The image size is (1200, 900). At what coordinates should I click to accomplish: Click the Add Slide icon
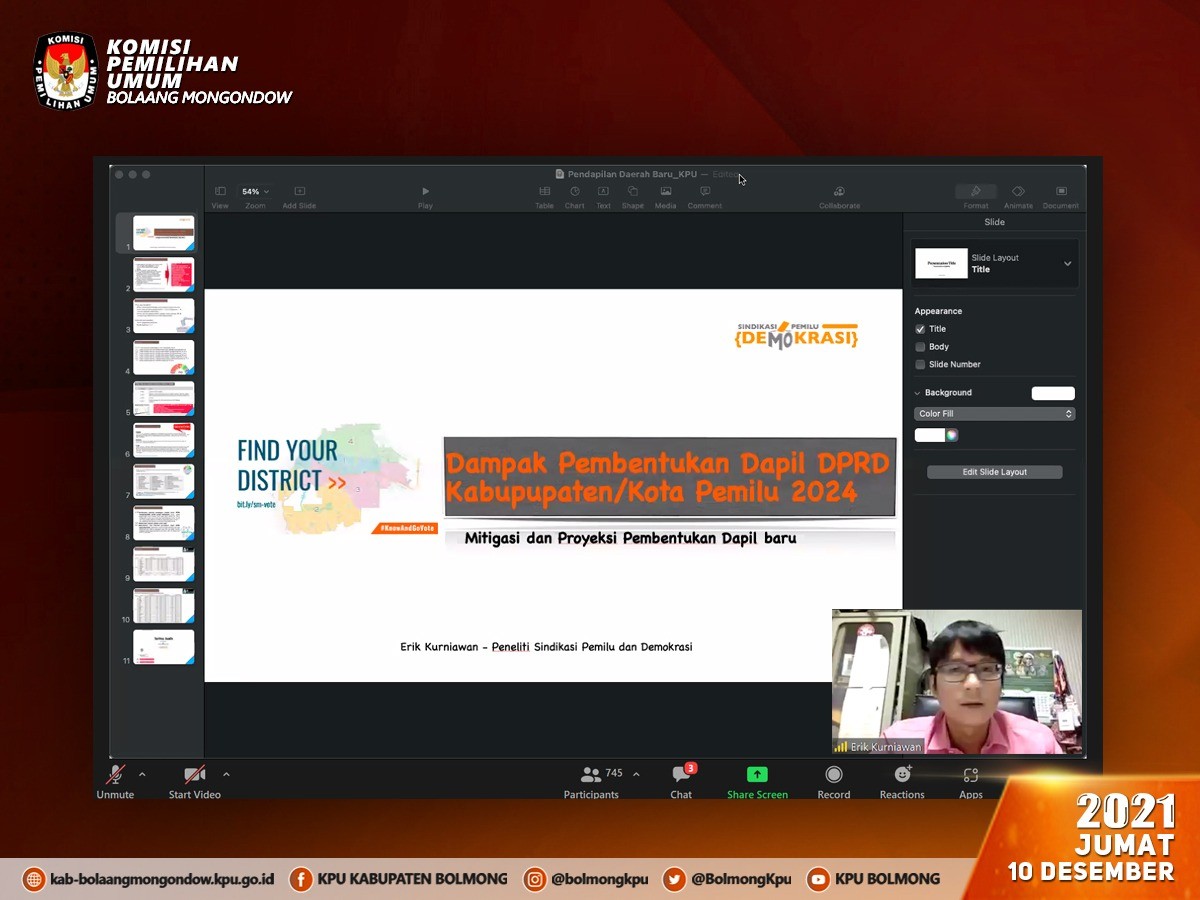pyautogui.click(x=299, y=191)
